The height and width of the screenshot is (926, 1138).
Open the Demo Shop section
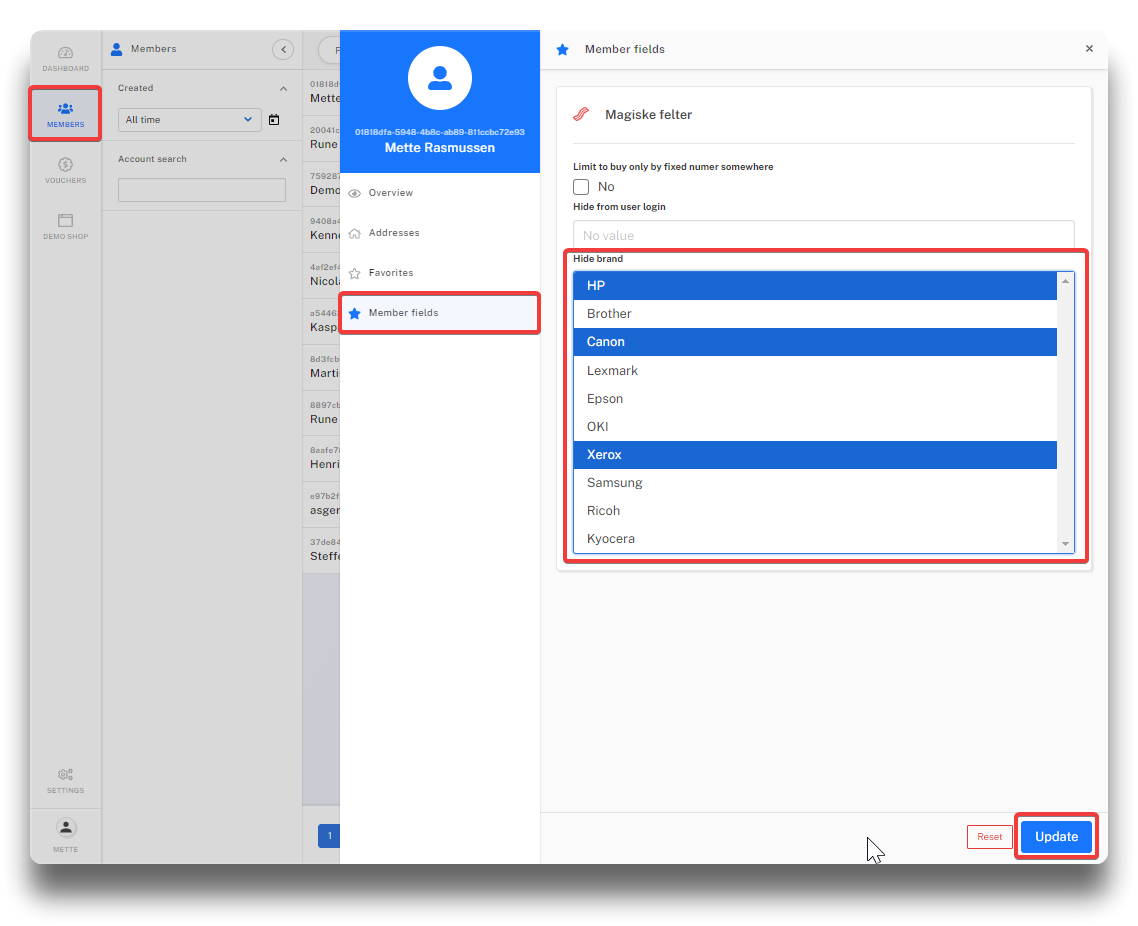[x=65, y=226]
